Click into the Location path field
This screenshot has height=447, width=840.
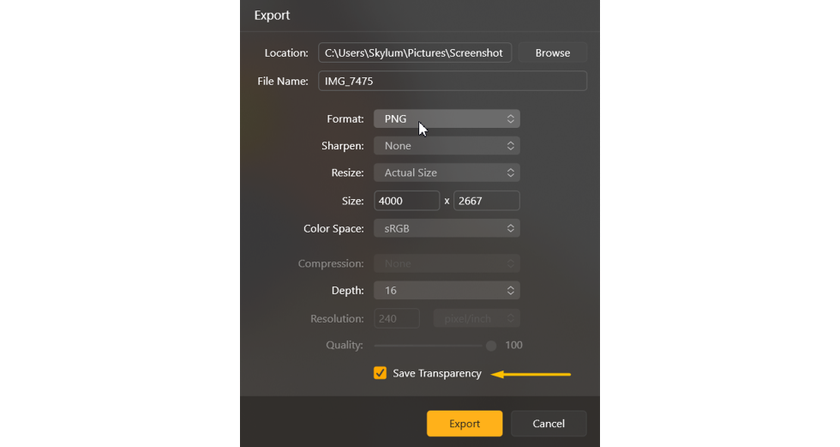tap(415, 53)
